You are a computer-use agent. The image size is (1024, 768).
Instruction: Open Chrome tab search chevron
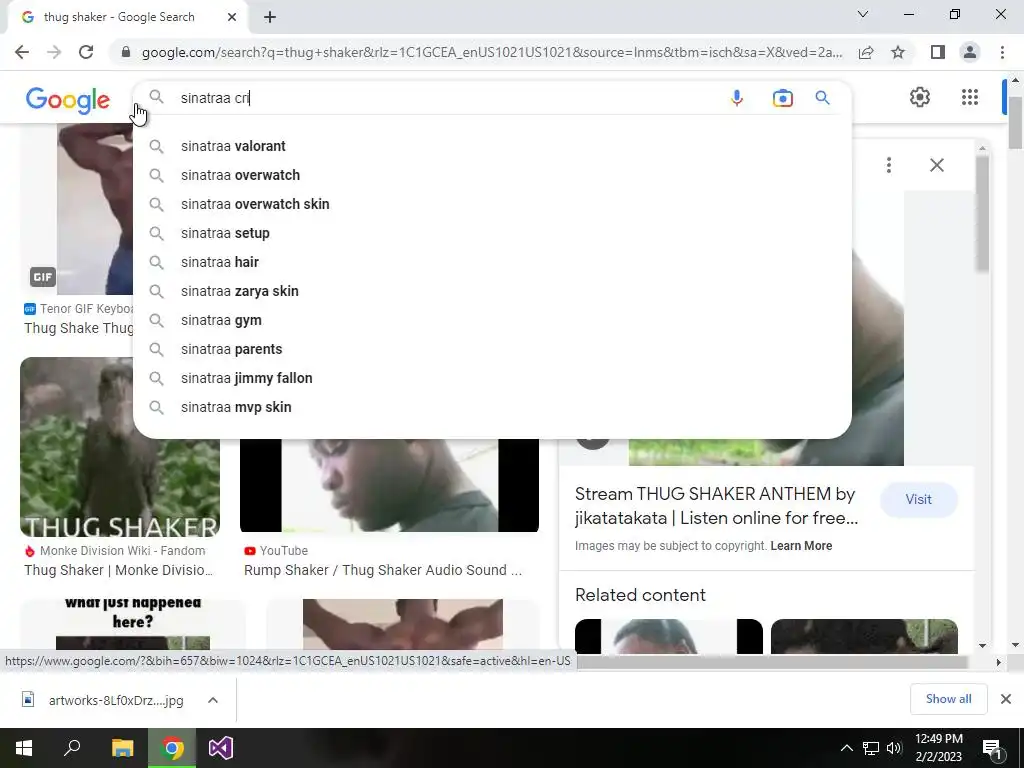click(863, 14)
